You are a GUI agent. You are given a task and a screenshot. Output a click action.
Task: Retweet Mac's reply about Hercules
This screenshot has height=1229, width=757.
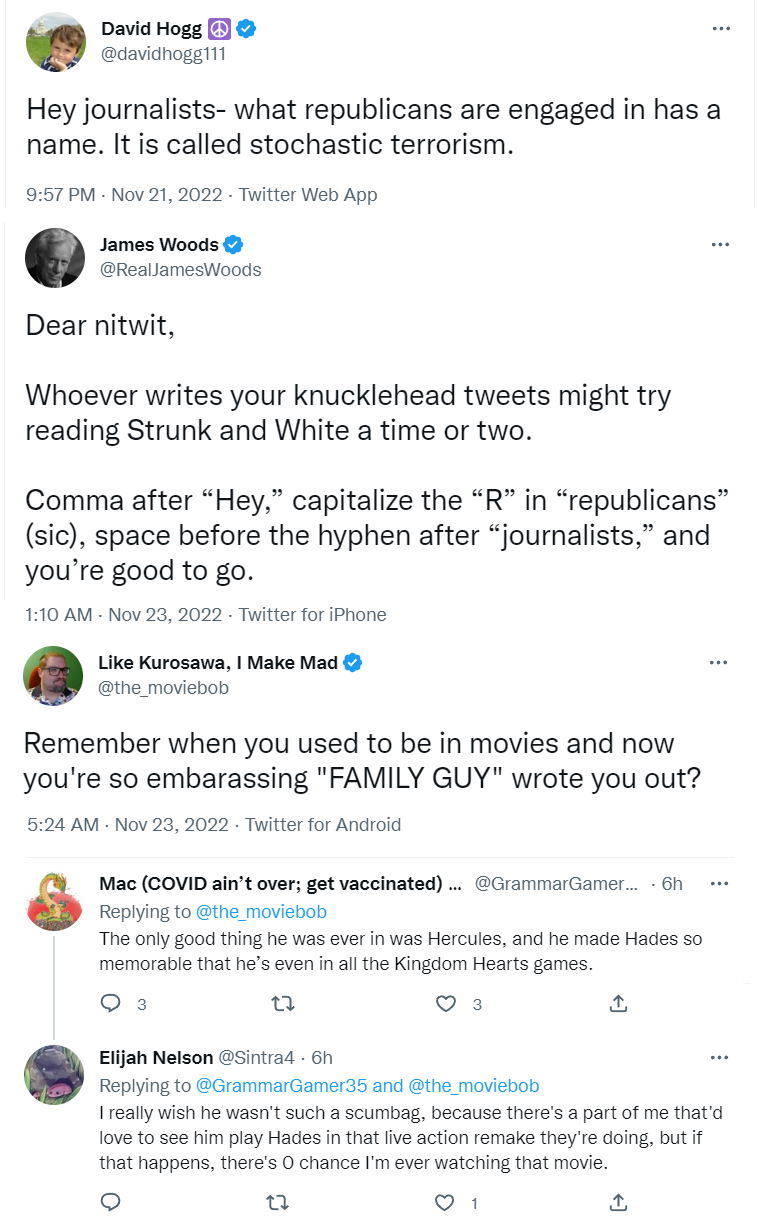(283, 1004)
